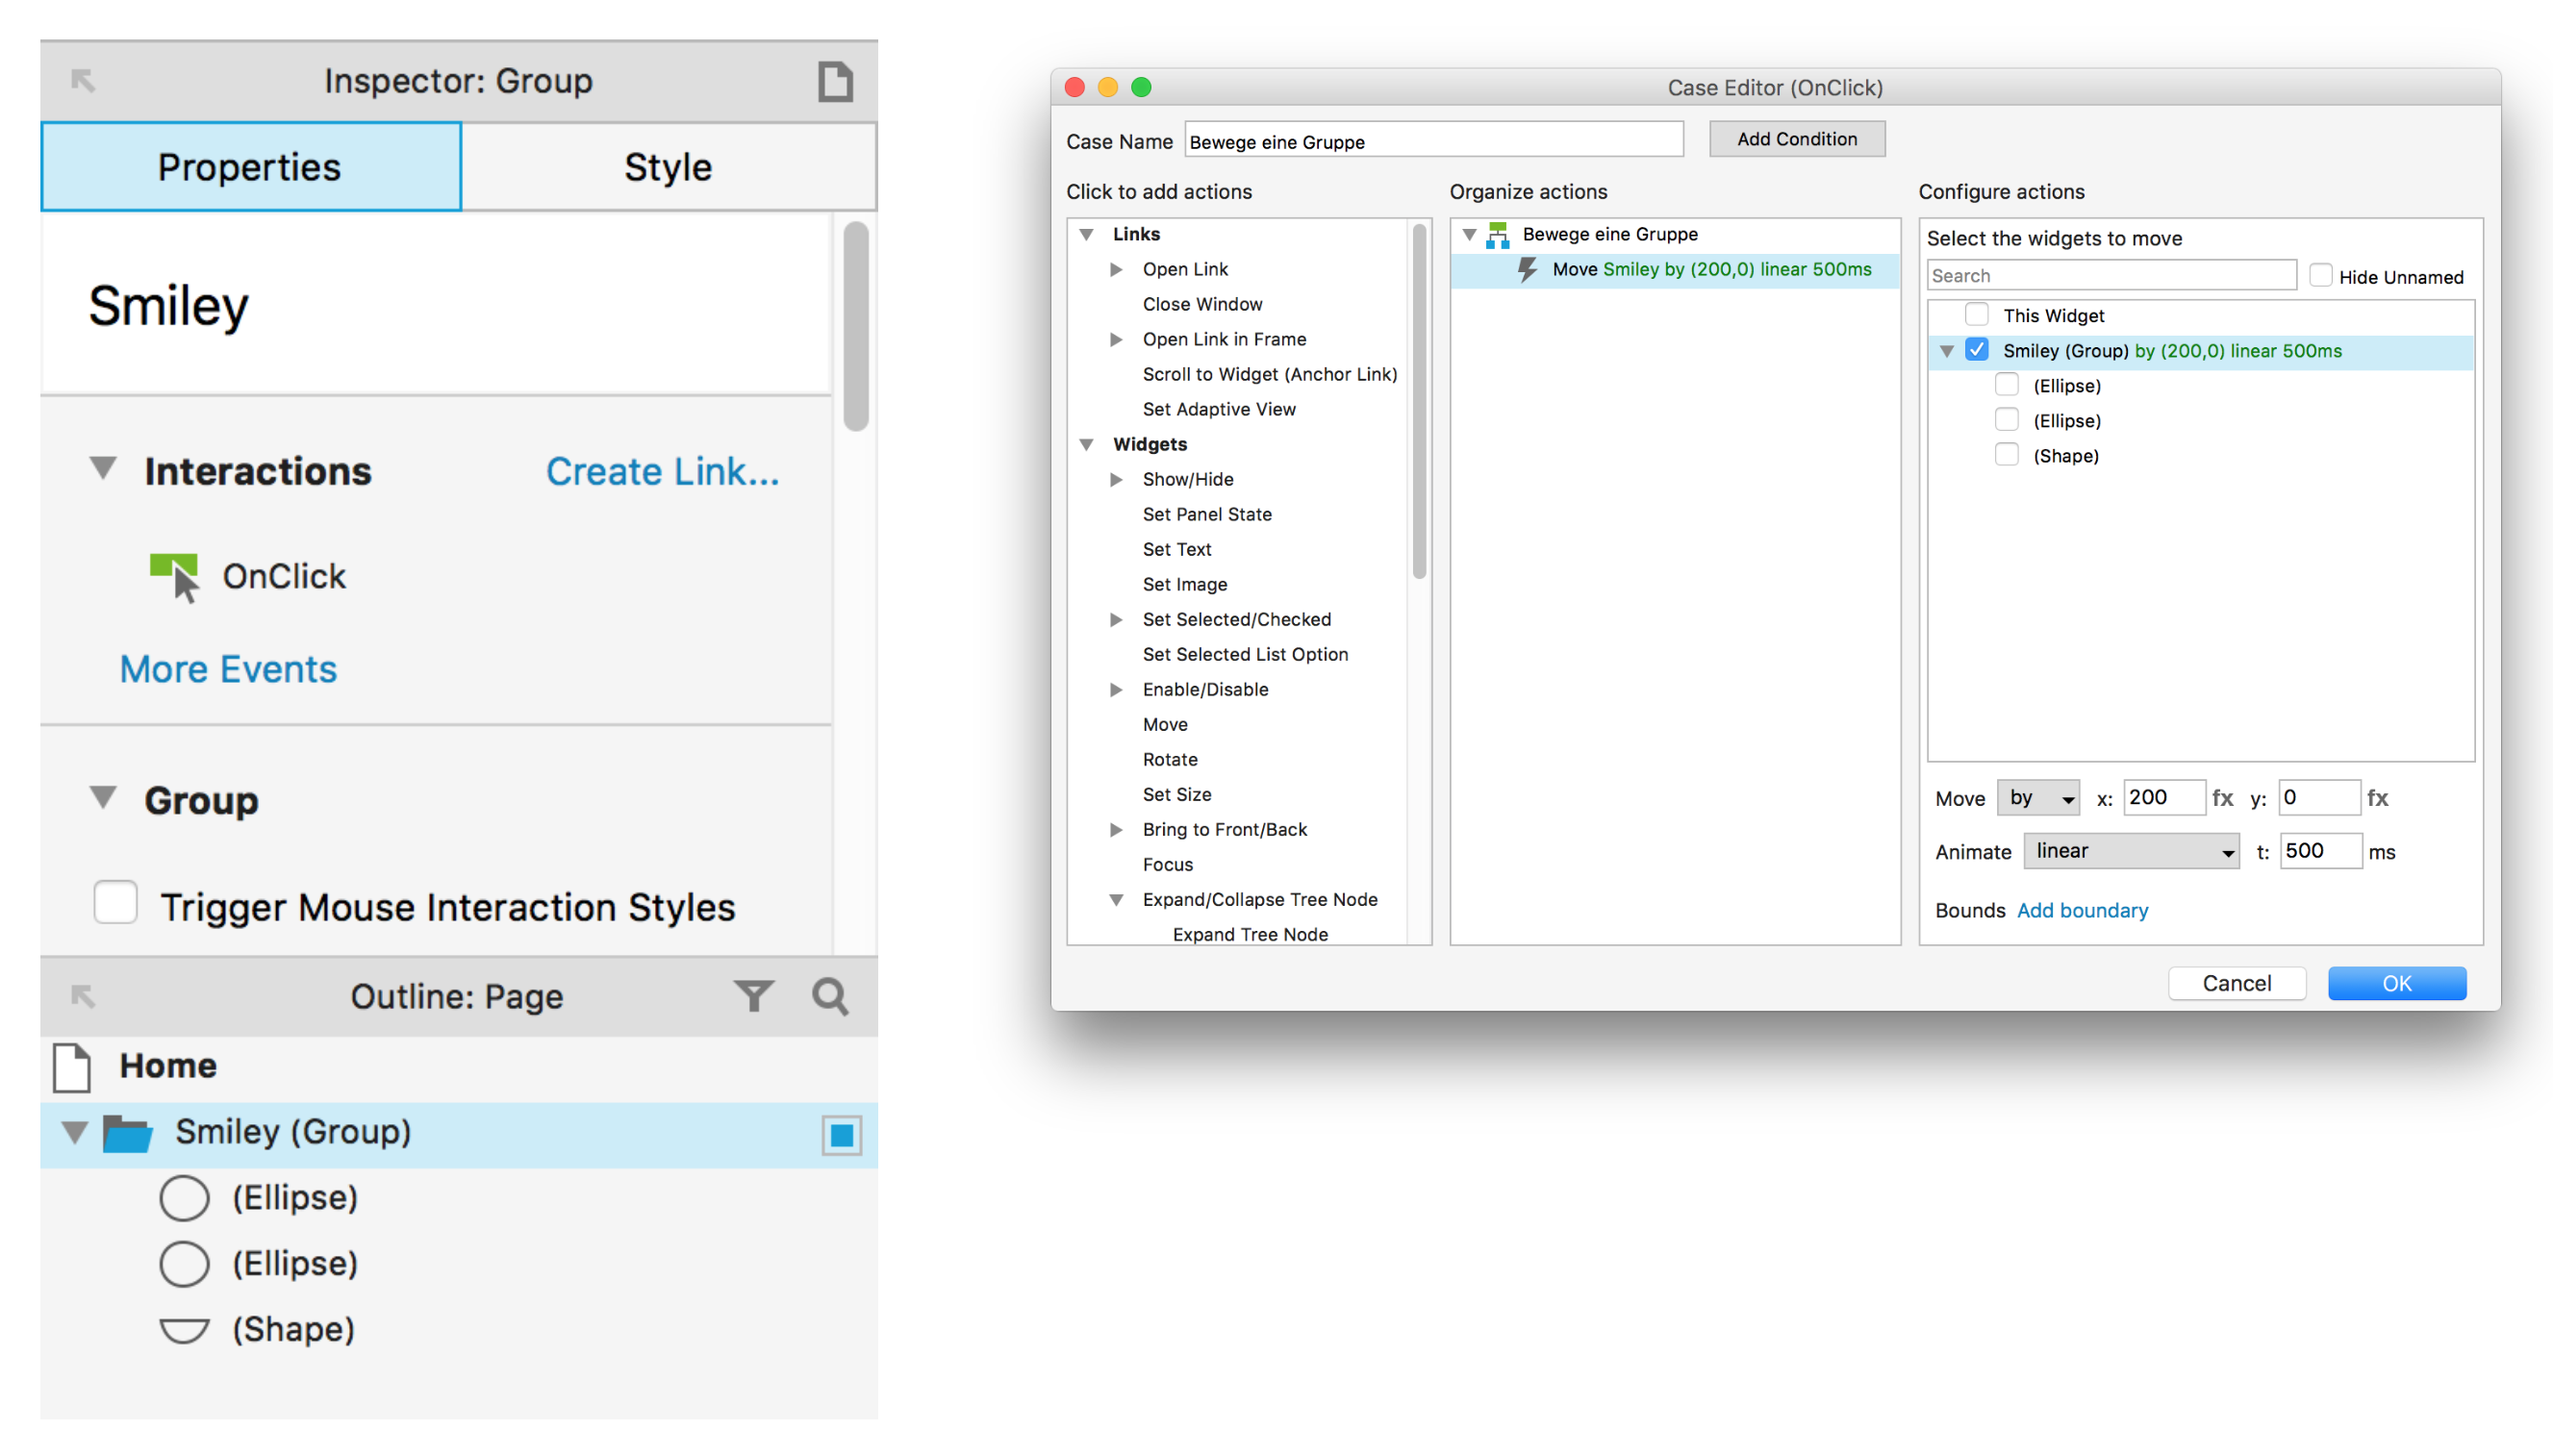Click the Case Name input field
2553x1456 pixels.
1433,141
